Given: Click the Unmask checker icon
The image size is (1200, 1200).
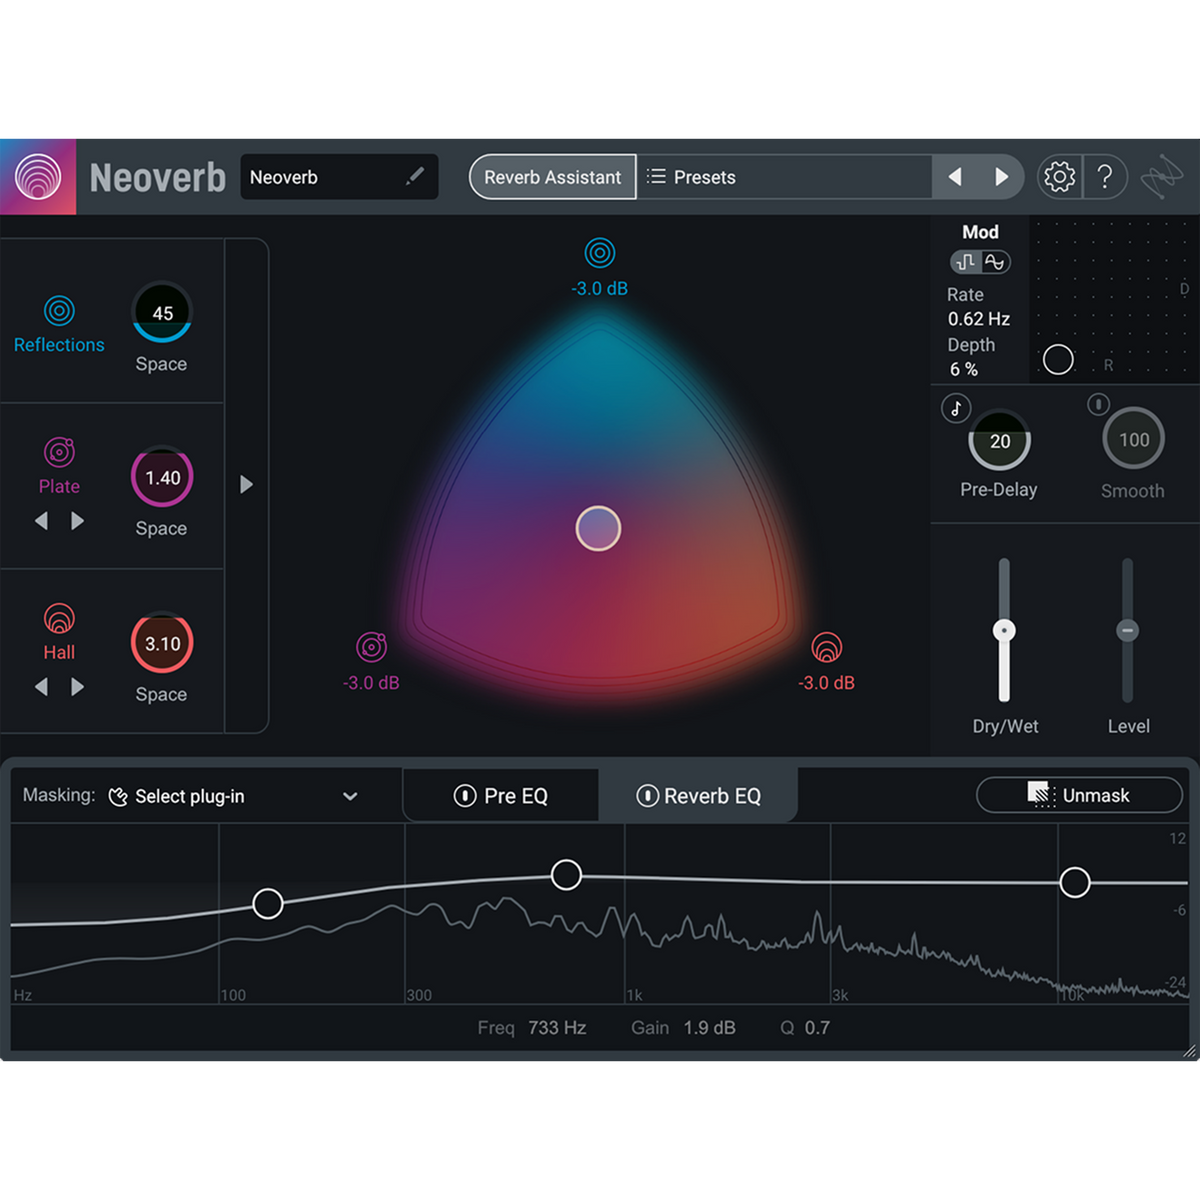Looking at the screenshot, I should point(1041,795).
